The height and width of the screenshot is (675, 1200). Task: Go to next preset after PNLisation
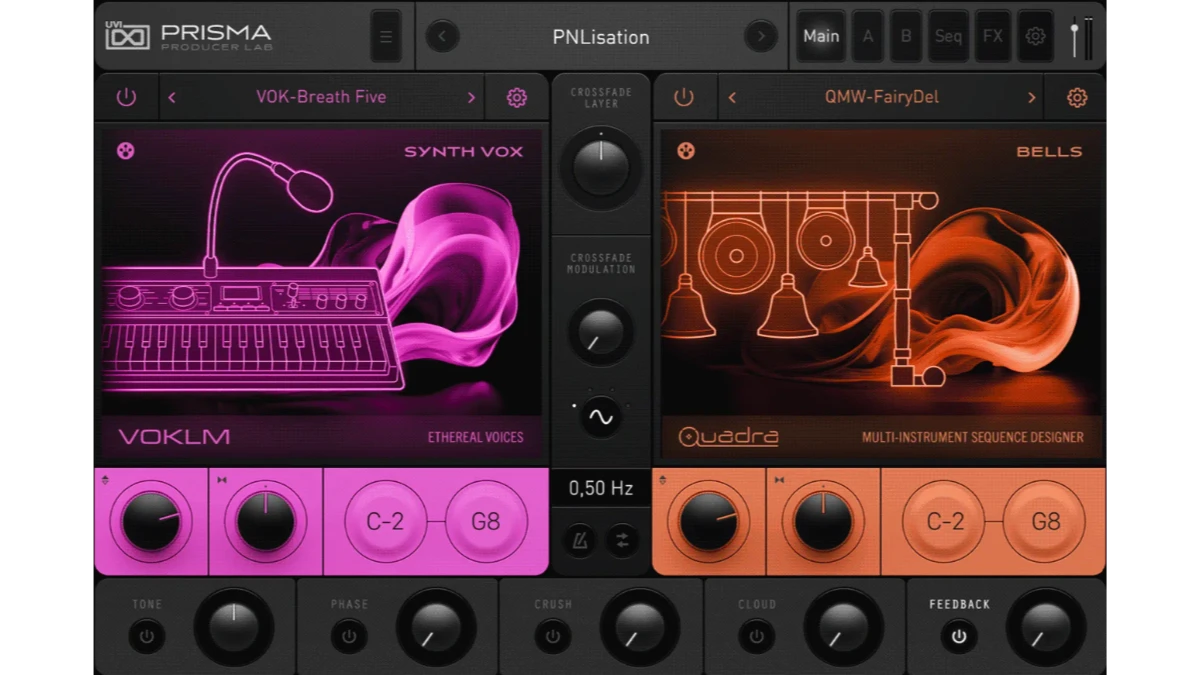[760, 37]
